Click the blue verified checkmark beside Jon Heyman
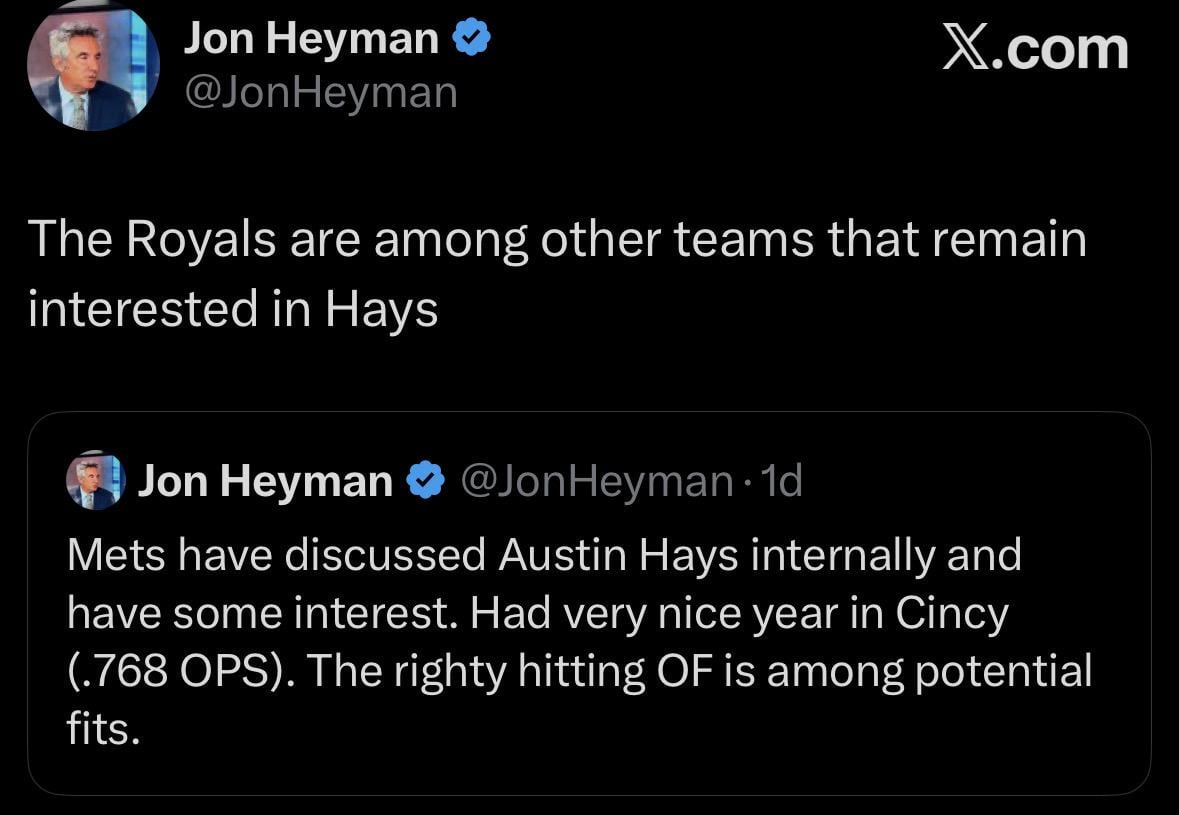1179x815 pixels. tap(471, 36)
